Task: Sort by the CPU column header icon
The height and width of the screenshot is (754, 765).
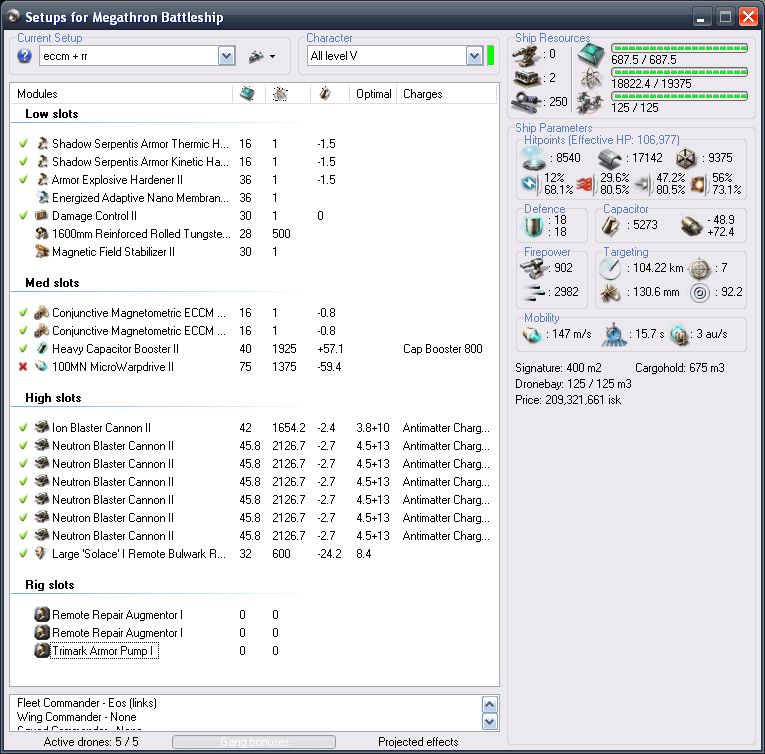Action: [x=247, y=93]
